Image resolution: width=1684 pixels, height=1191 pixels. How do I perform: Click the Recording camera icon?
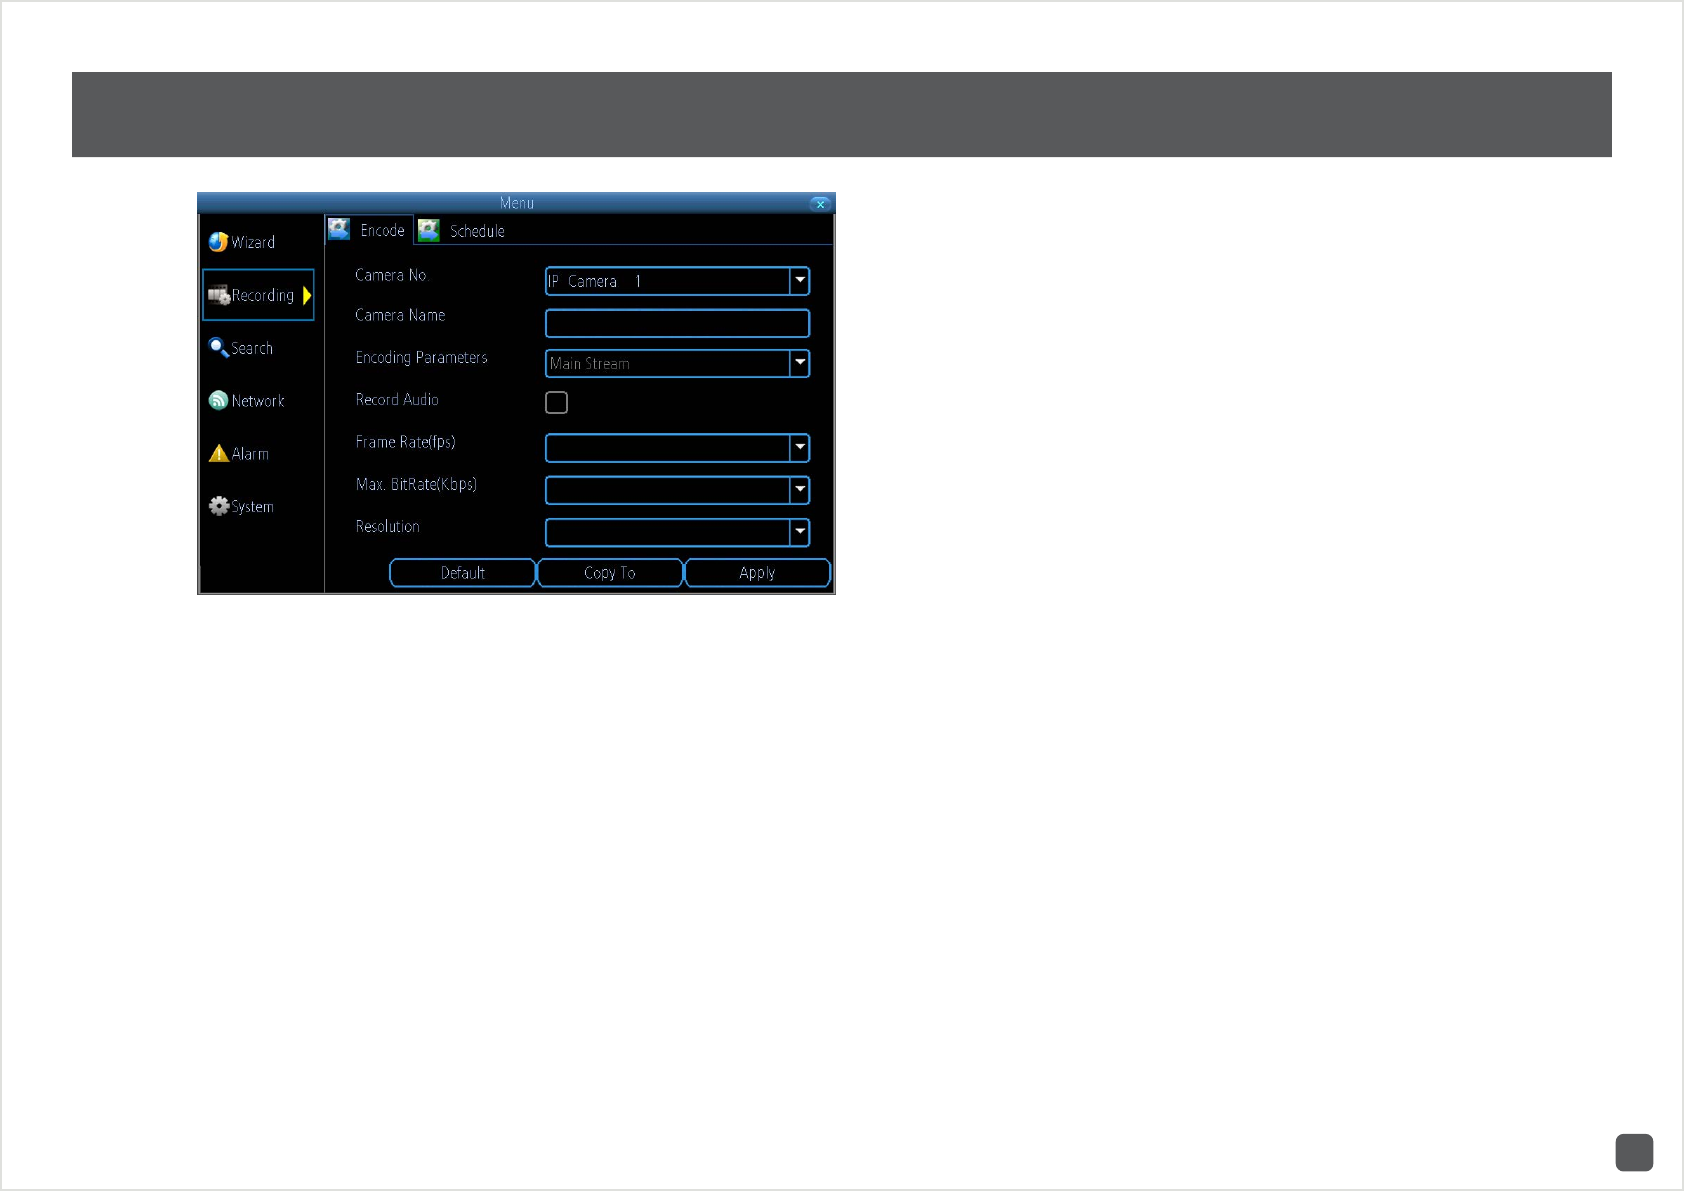pos(219,295)
